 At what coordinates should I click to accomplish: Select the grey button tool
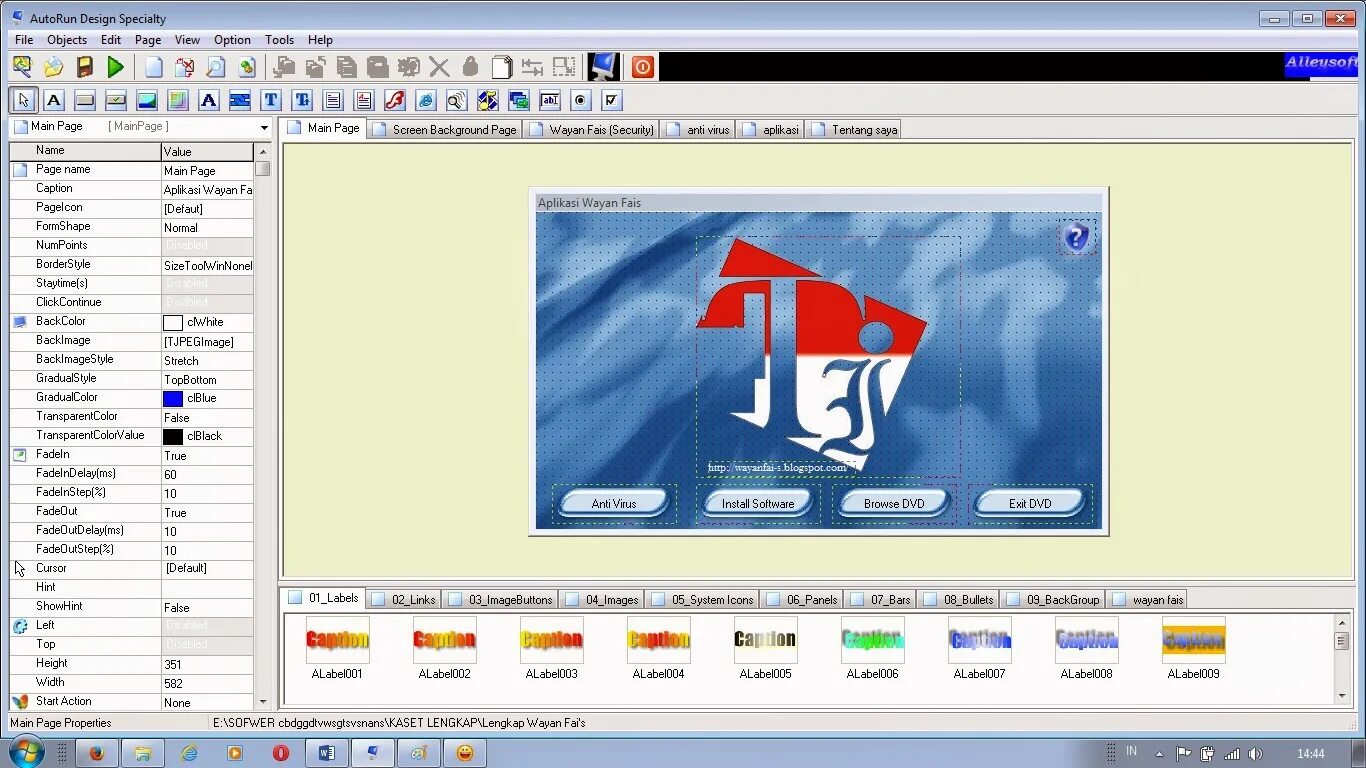tap(85, 100)
